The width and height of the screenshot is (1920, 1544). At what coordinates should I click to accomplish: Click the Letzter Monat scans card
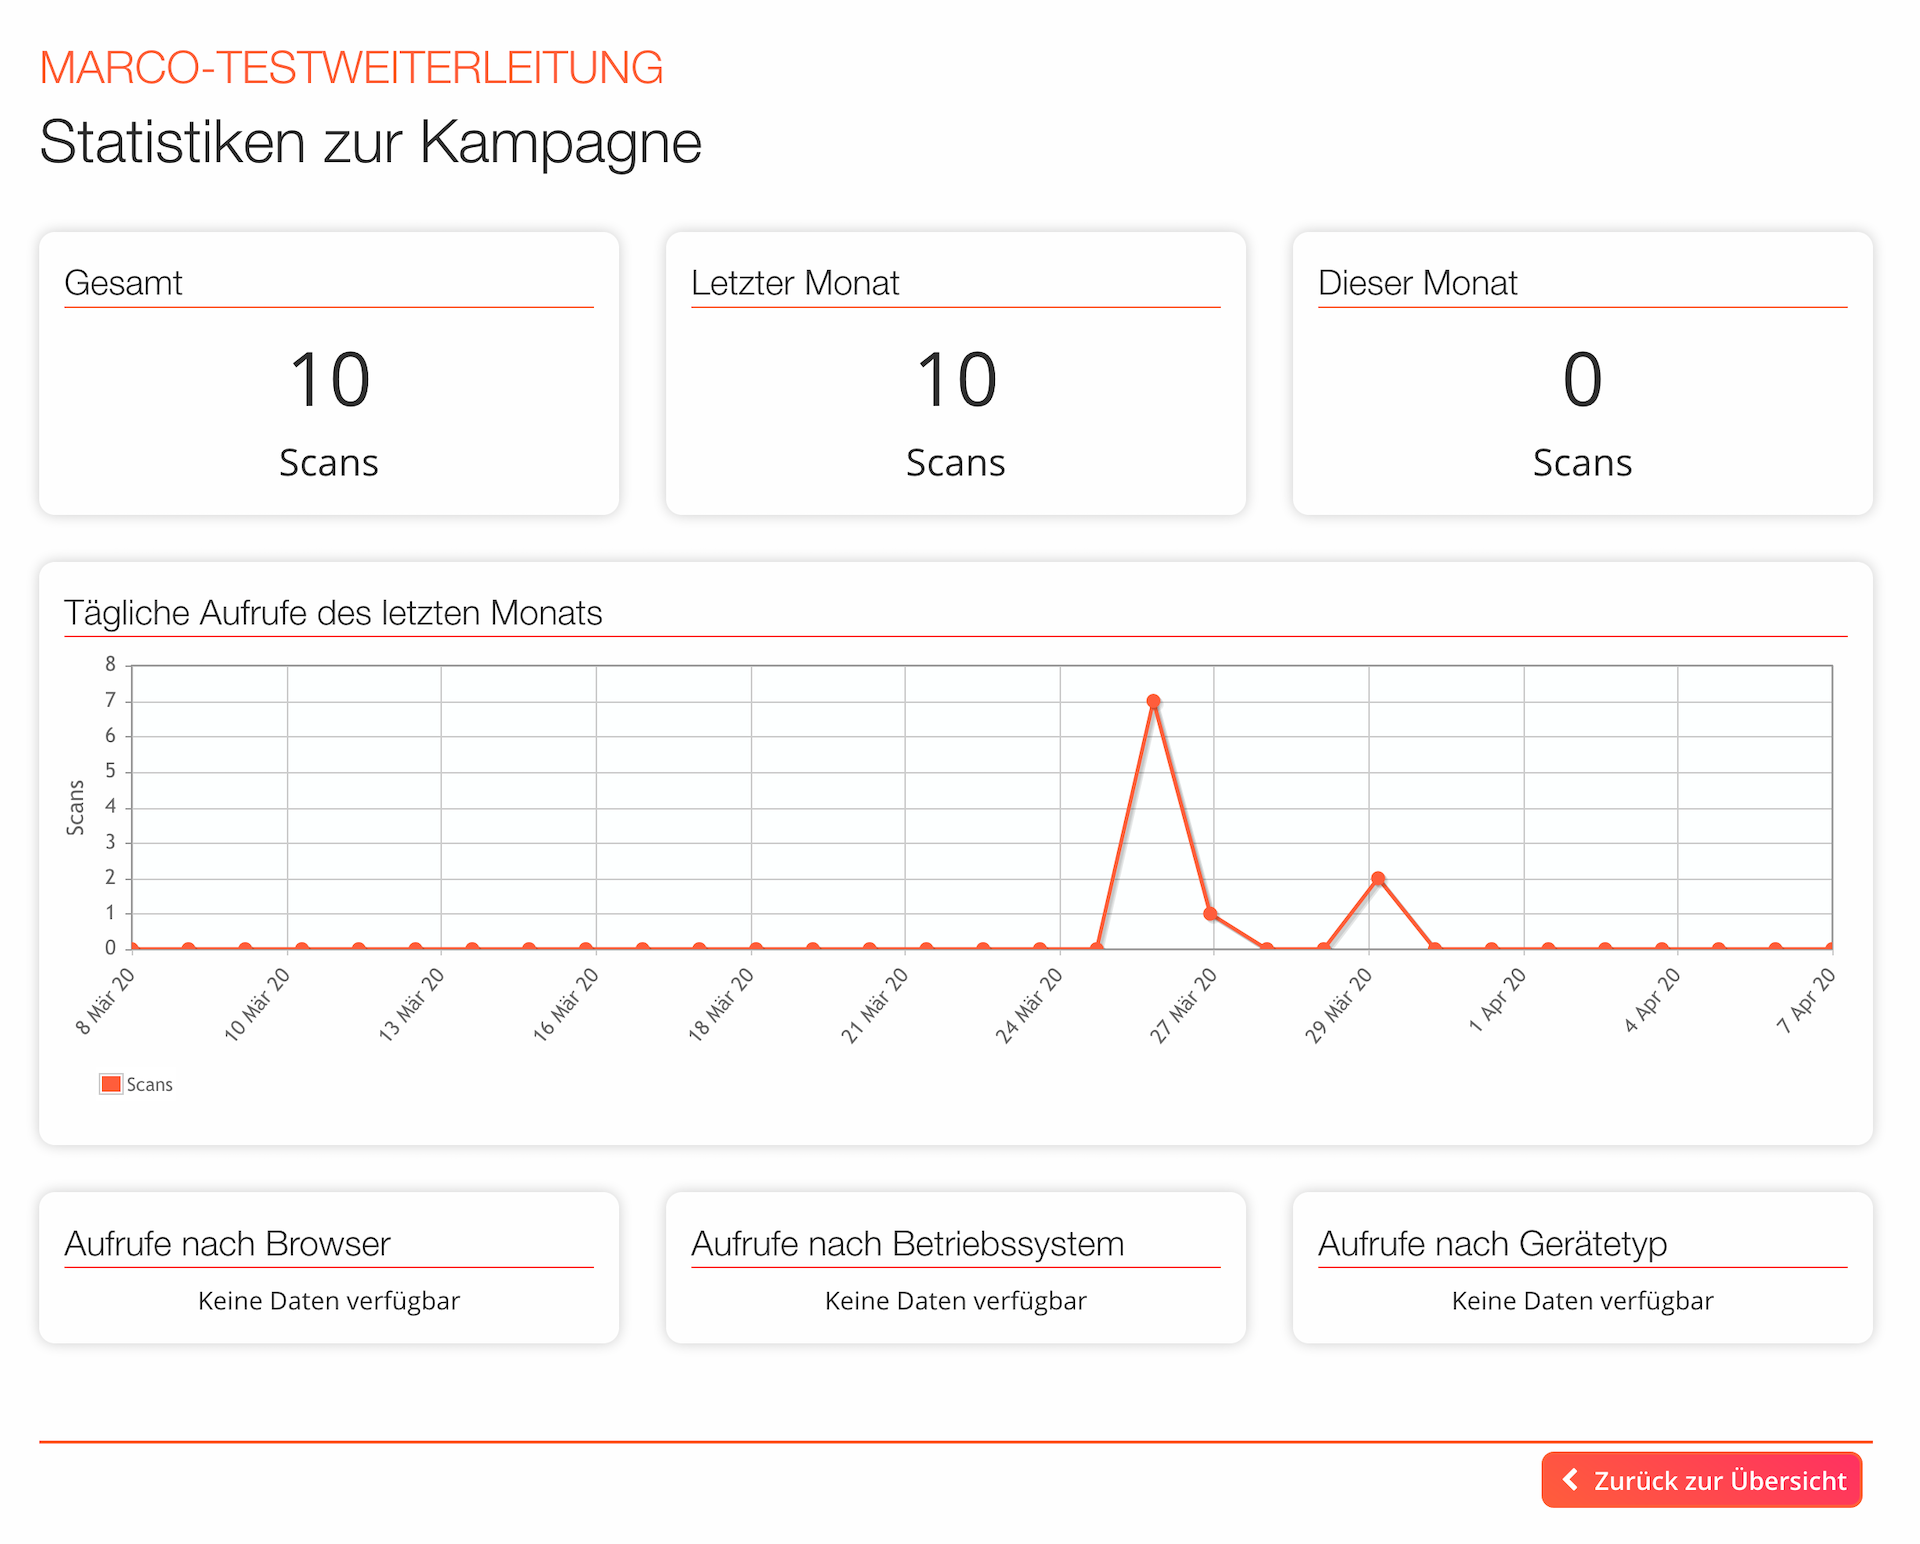(x=955, y=374)
